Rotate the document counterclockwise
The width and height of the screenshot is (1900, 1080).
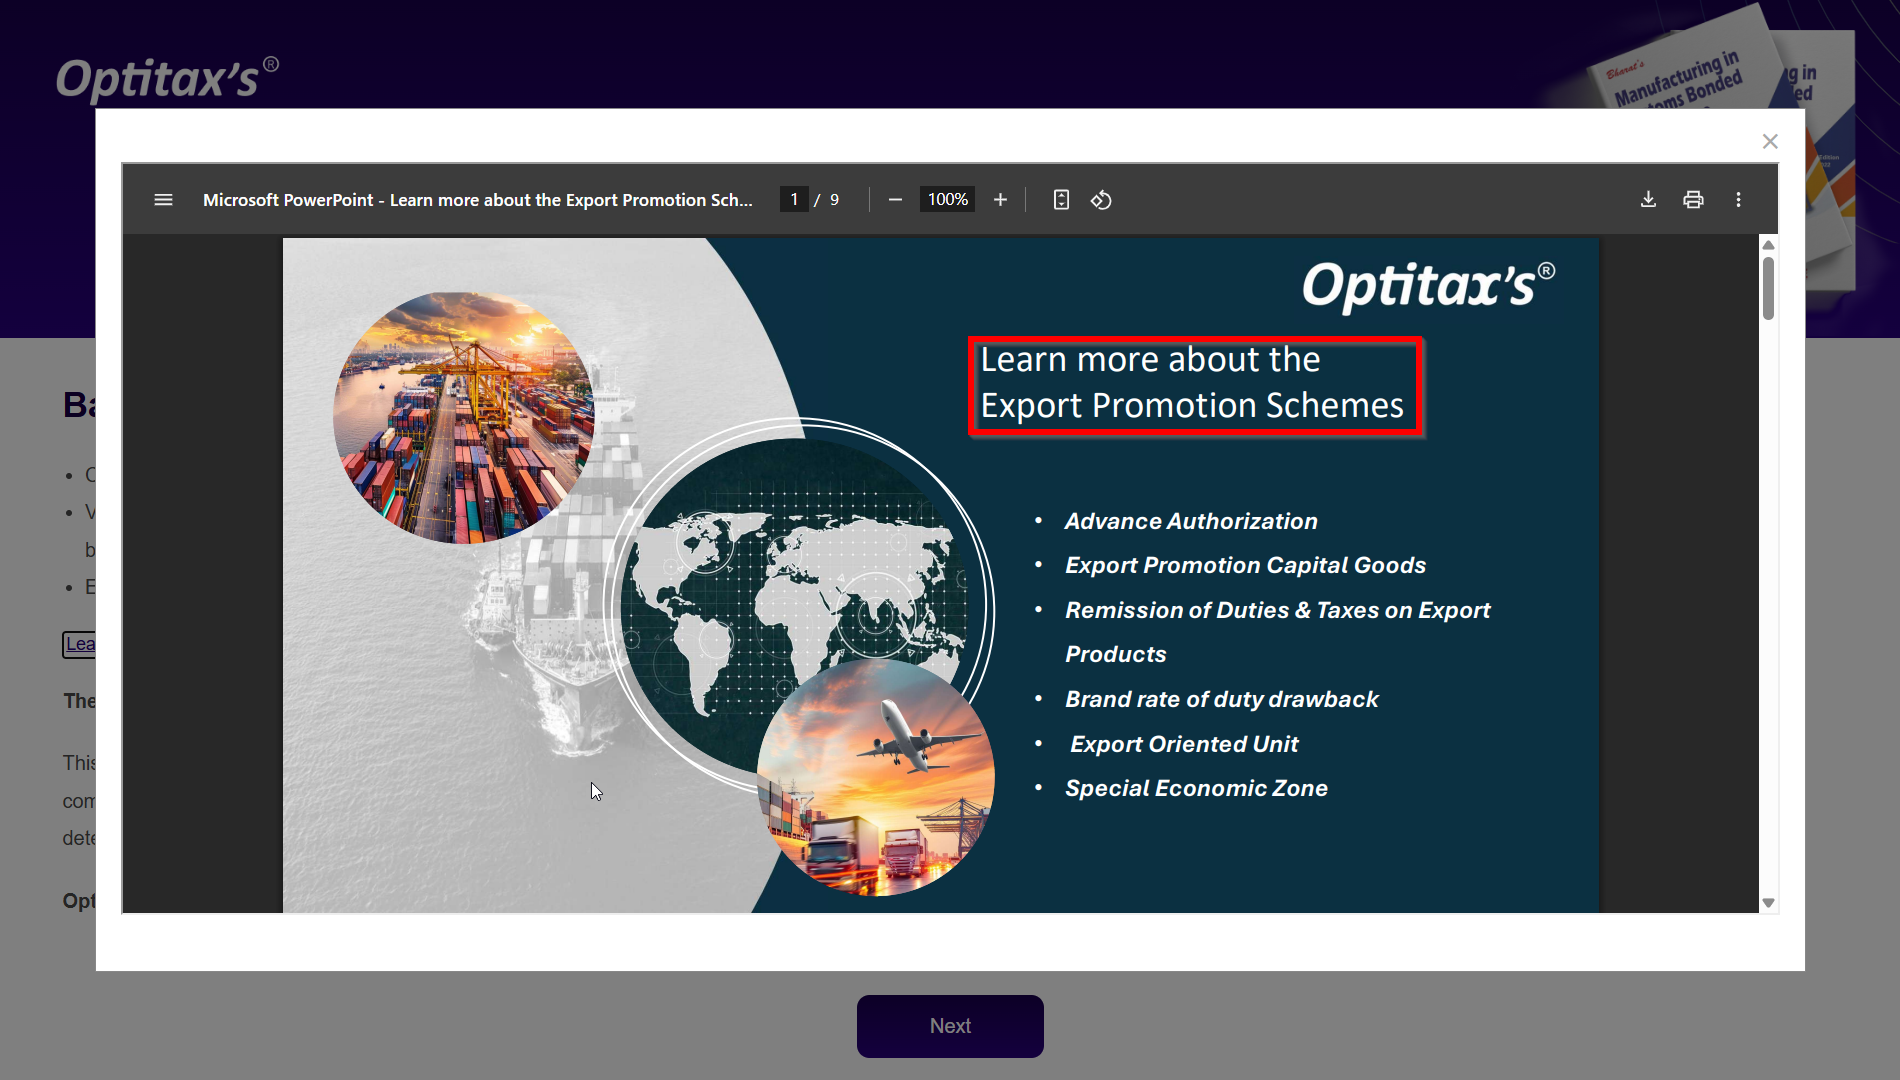click(1101, 199)
